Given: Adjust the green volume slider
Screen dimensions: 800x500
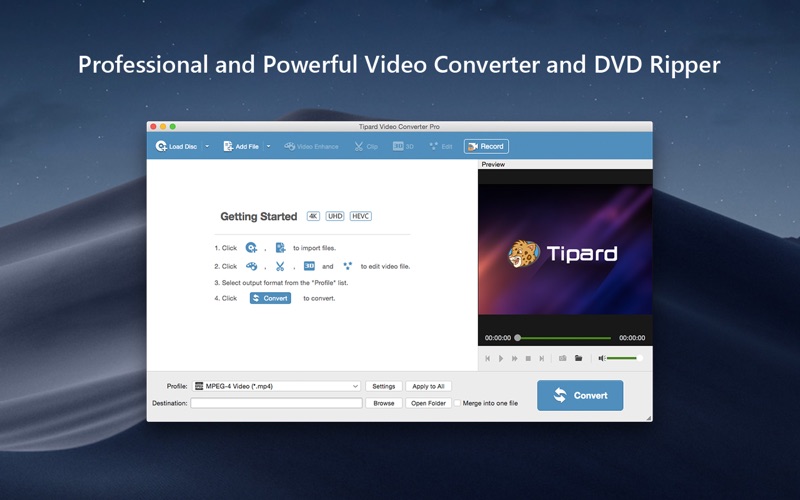Looking at the screenshot, I should click(x=624, y=358).
